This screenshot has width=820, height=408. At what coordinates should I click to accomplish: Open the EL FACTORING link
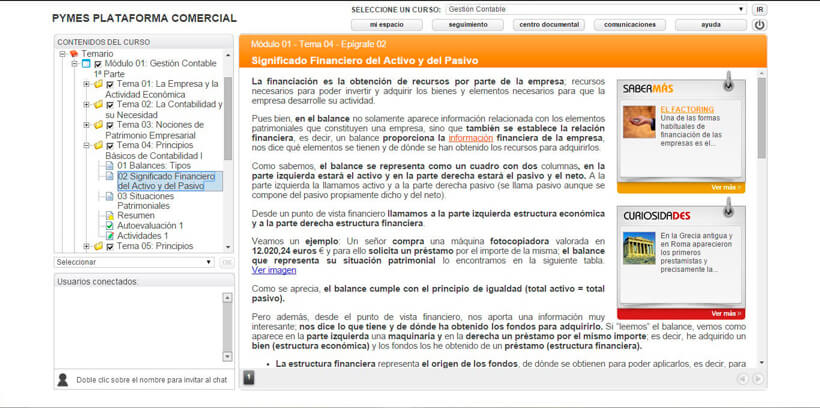[687, 109]
